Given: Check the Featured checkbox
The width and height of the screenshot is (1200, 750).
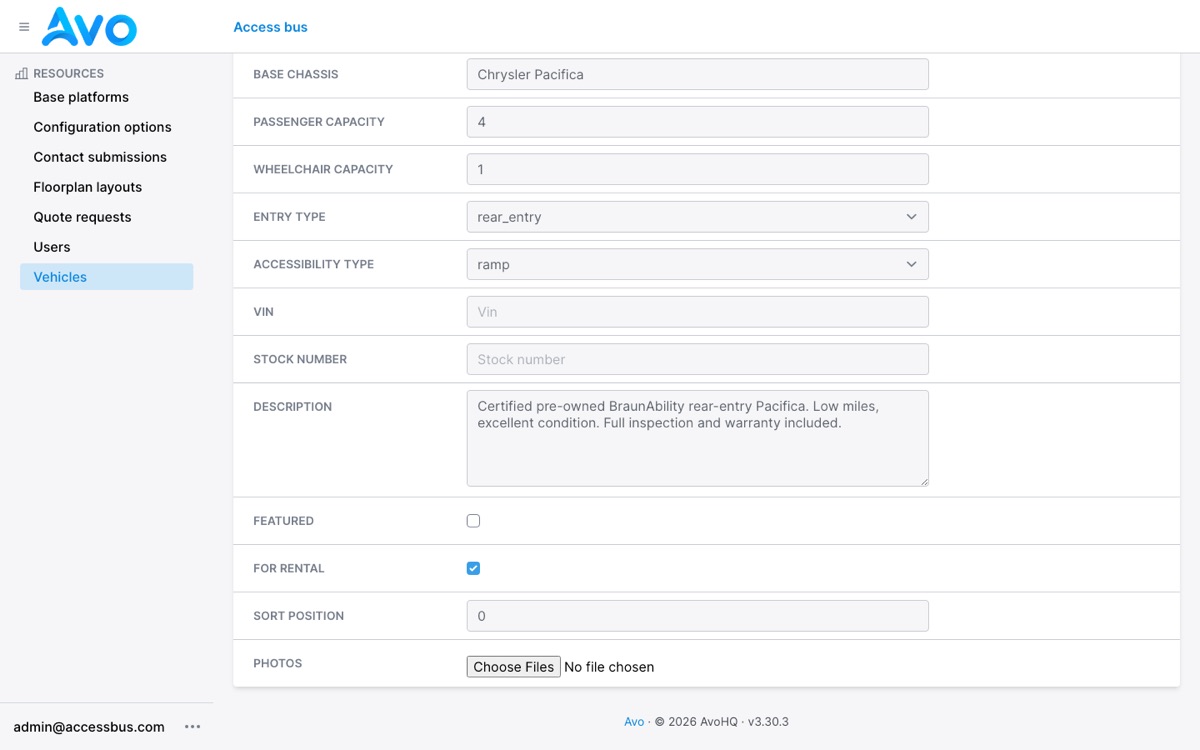Looking at the screenshot, I should pos(473,521).
